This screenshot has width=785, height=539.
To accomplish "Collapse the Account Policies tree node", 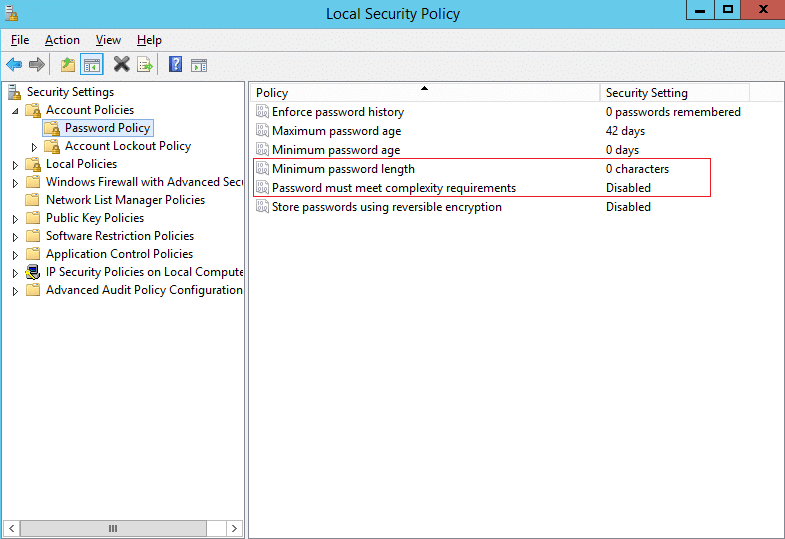I will pyautogui.click(x=16, y=111).
